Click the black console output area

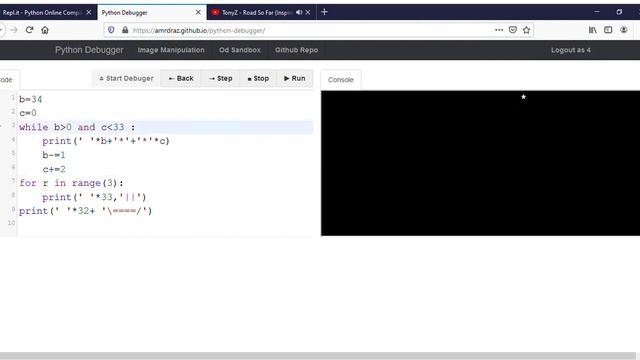[x=480, y=163]
